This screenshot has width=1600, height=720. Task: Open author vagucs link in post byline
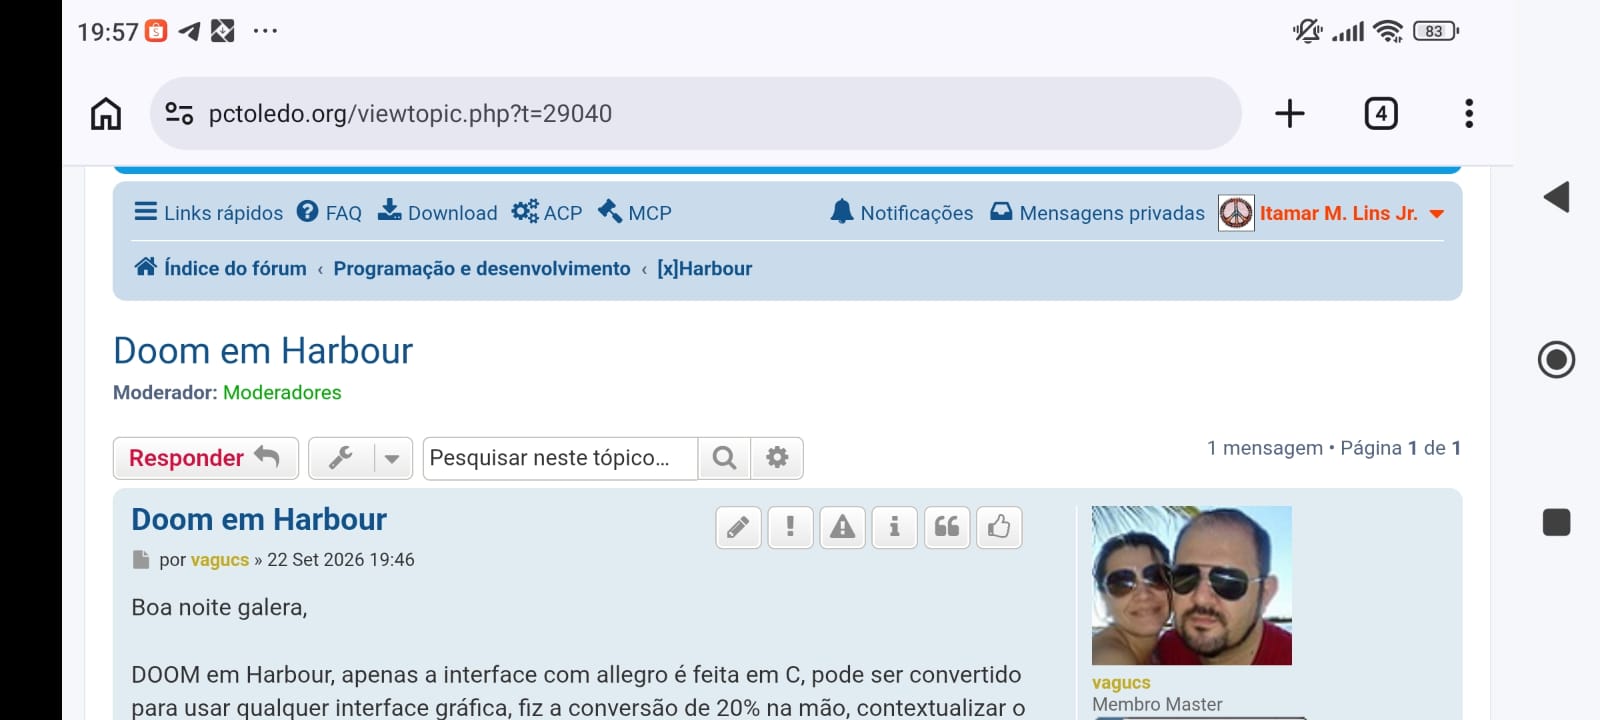(x=219, y=560)
